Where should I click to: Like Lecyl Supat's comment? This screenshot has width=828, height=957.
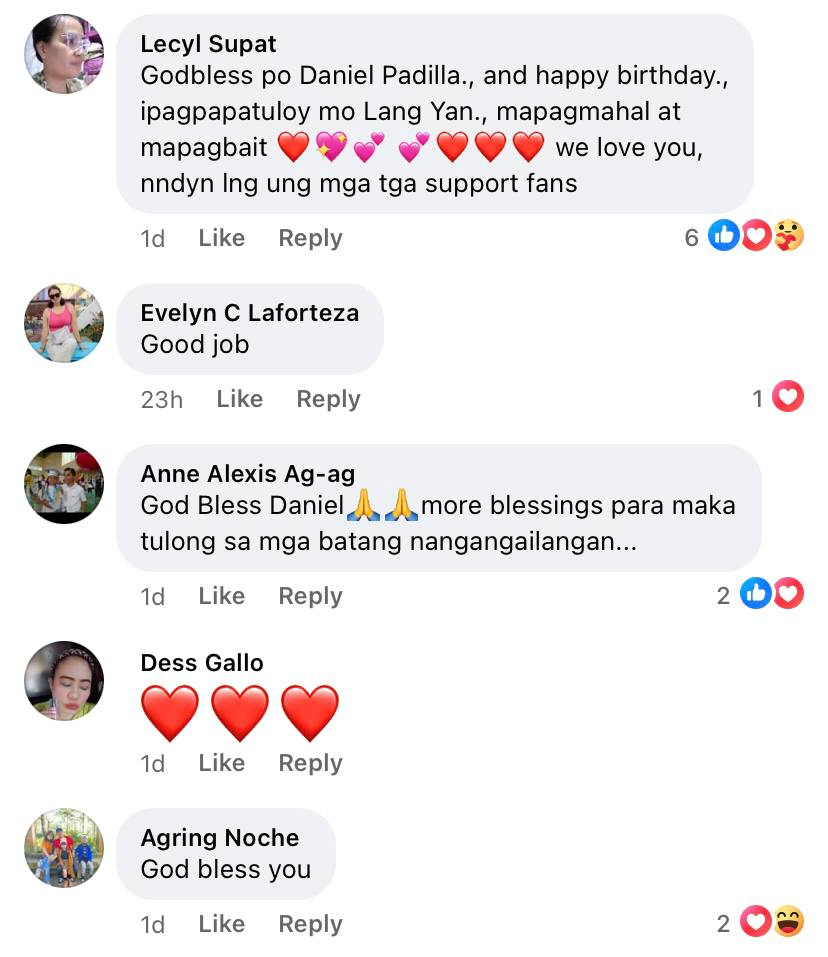(221, 237)
